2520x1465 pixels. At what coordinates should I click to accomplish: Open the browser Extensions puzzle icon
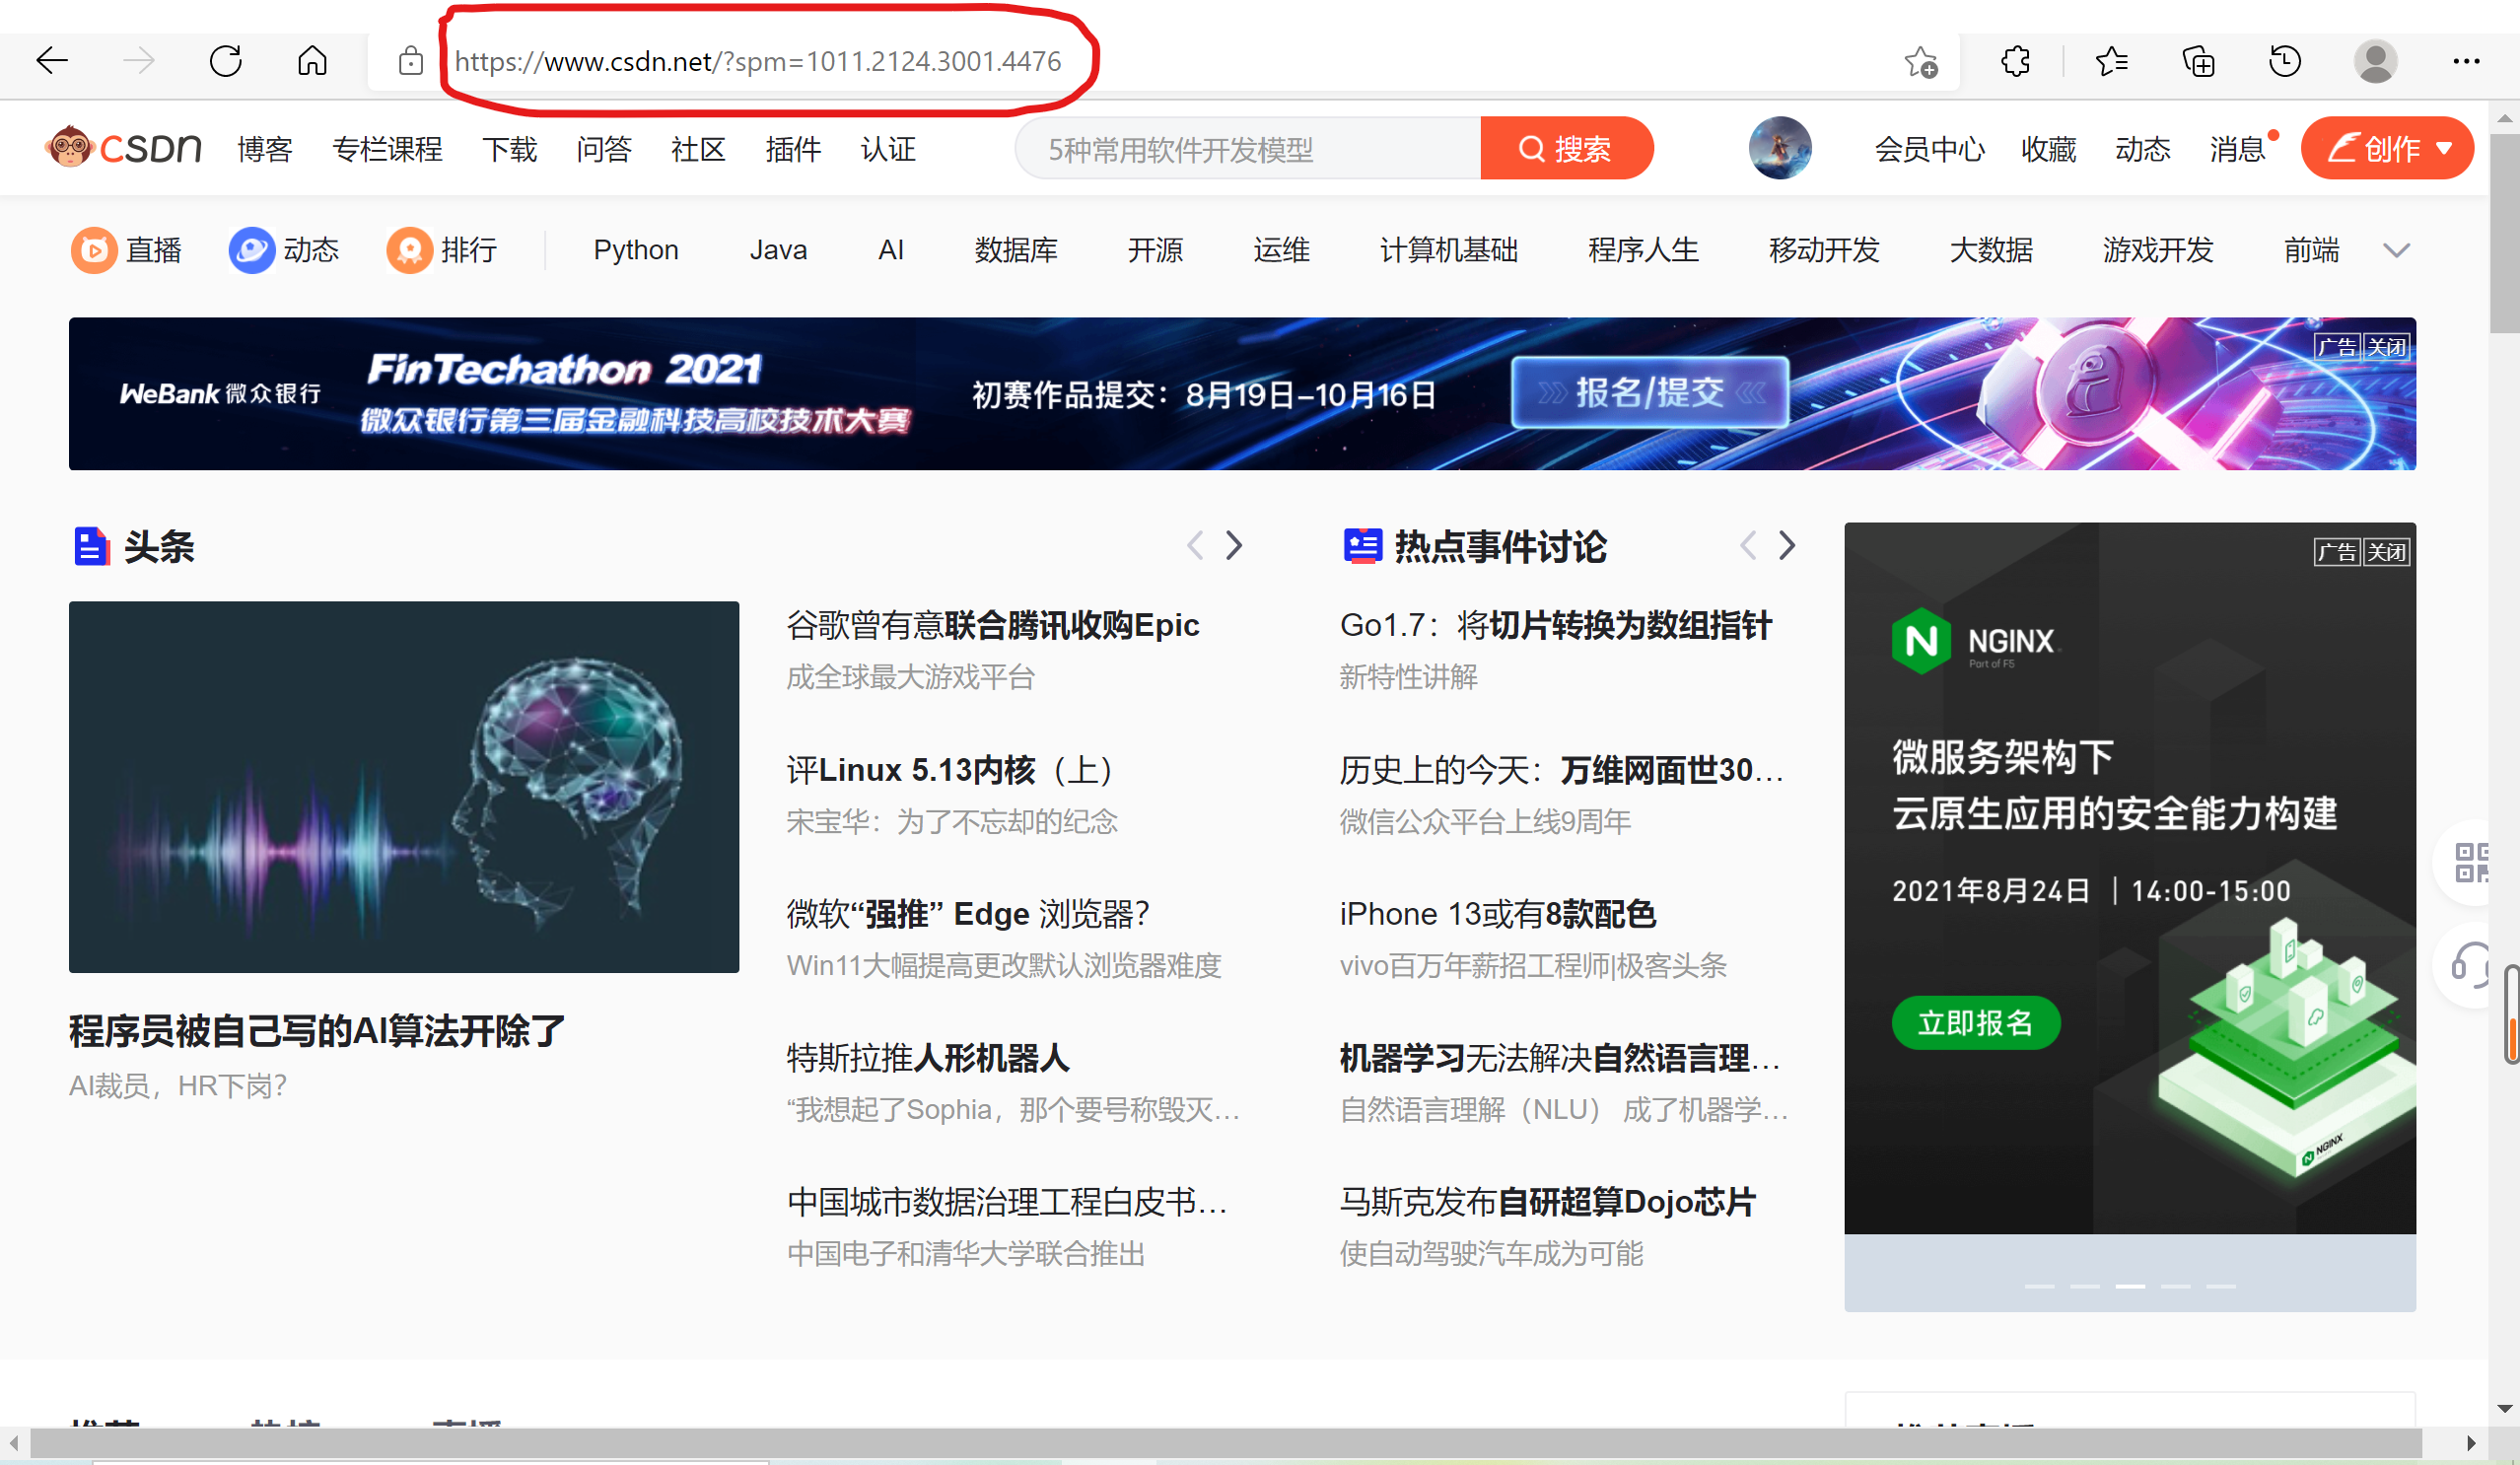click(2015, 62)
